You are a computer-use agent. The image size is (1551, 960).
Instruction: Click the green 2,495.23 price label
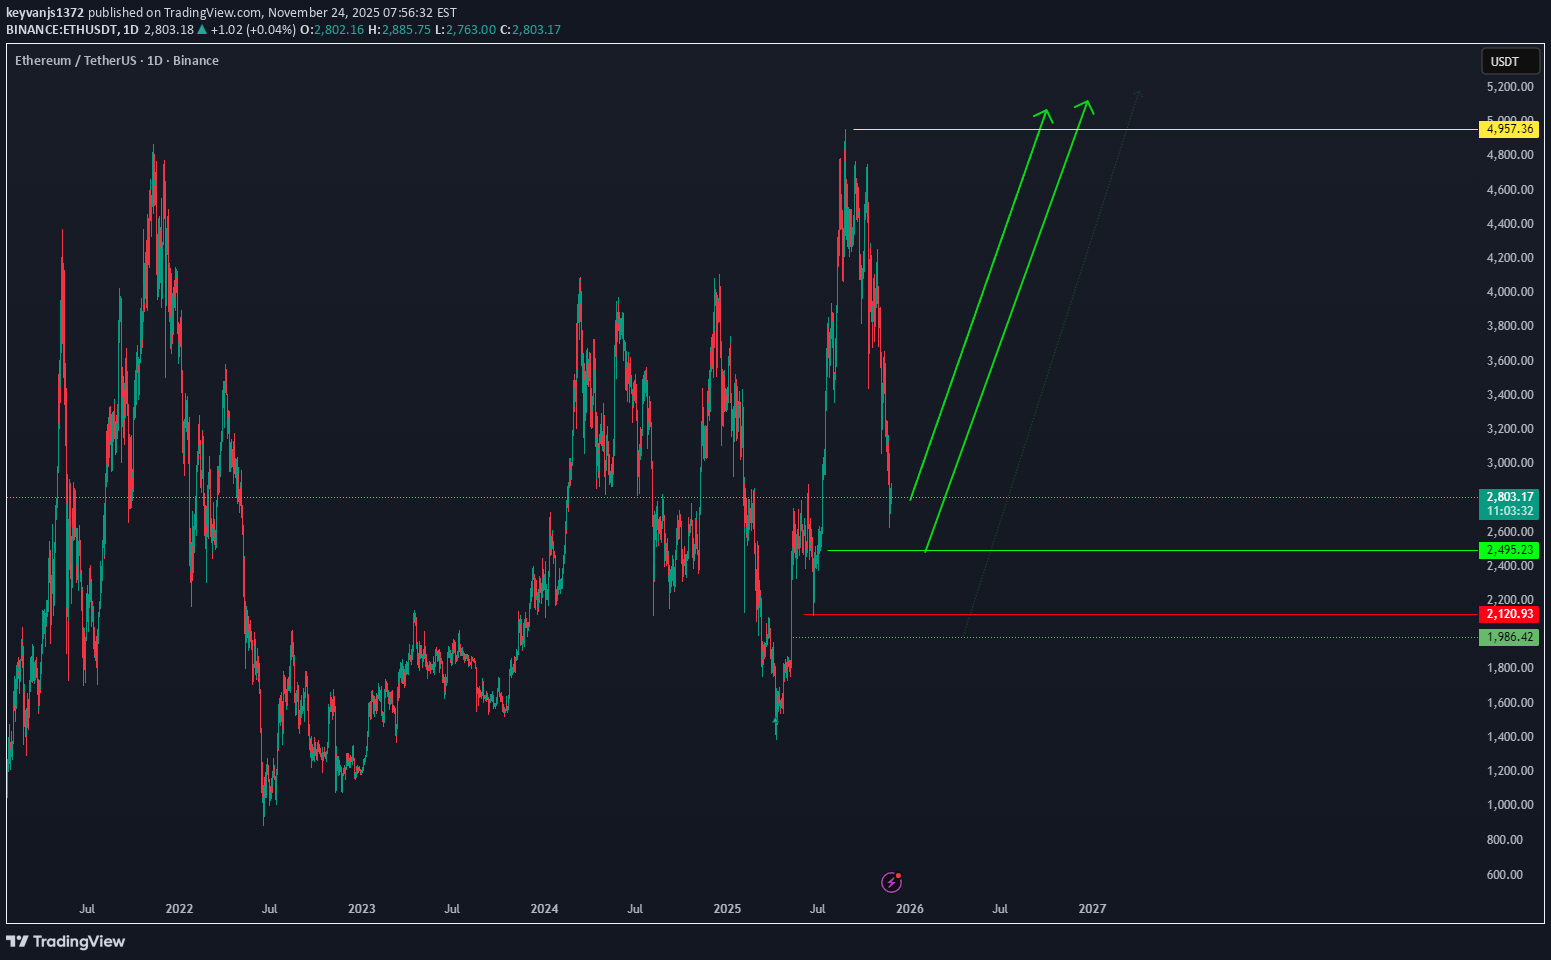tap(1508, 548)
